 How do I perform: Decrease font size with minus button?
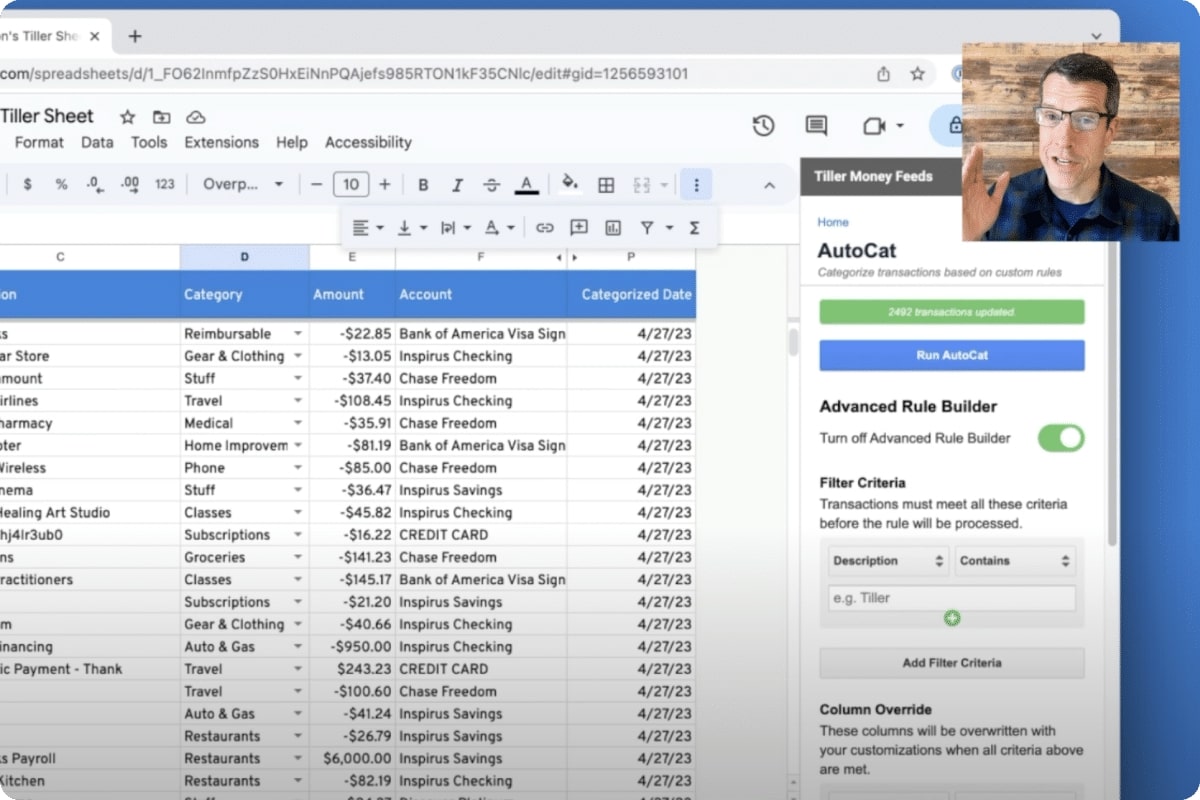[317, 185]
